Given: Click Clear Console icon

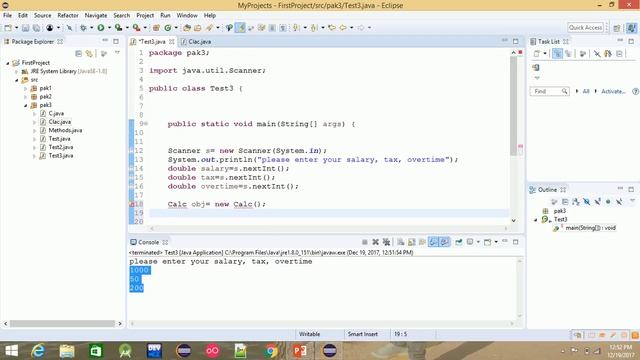Looking at the screenshot, I should [x=400, y=242].
